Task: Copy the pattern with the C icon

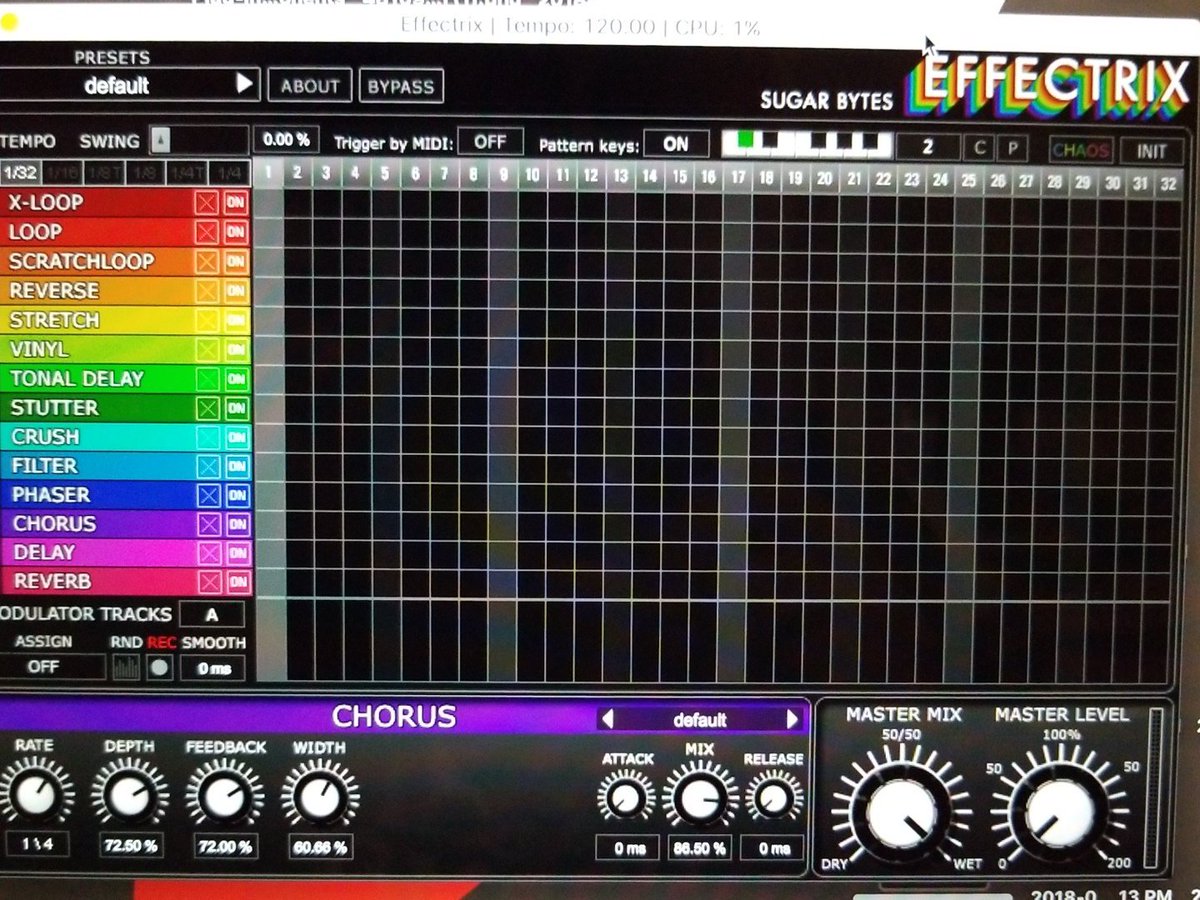Action: pos(977,147)
